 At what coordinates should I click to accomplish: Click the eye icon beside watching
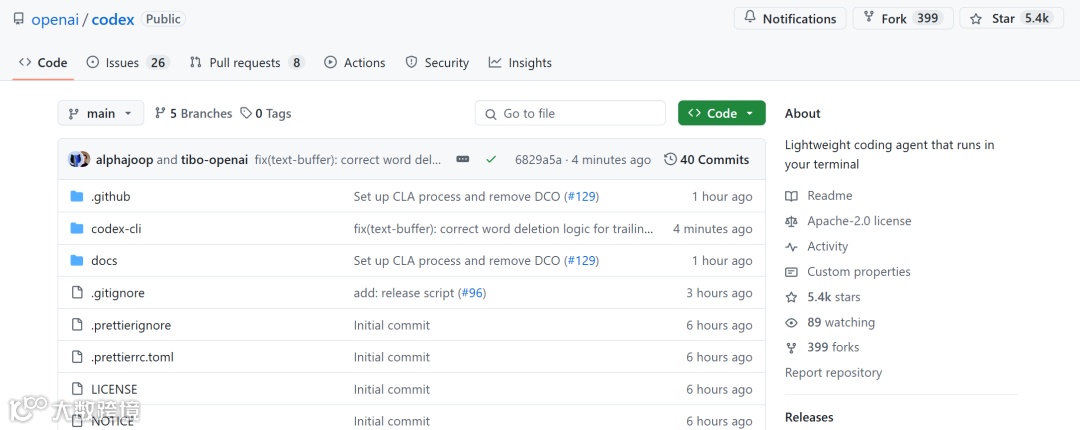[791, 322]
